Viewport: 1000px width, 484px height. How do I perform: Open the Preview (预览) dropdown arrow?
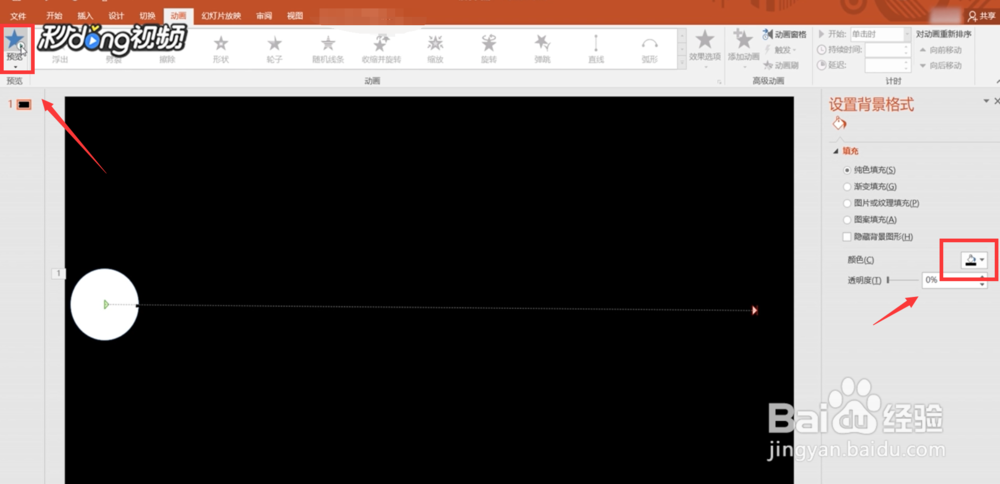coord(15,66)
